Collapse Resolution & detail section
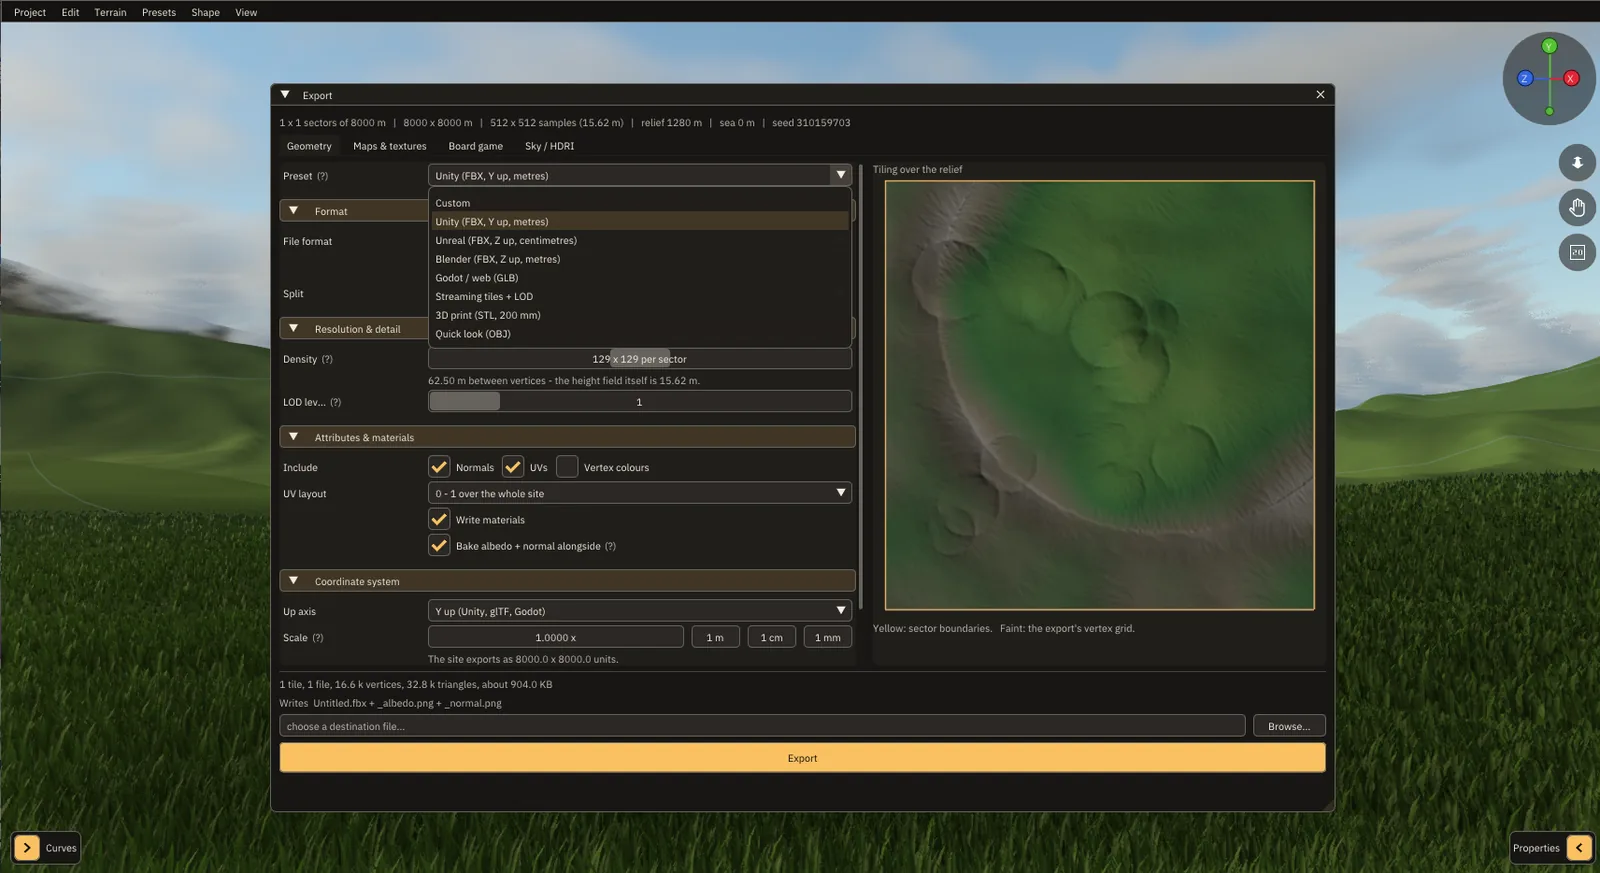This screenshot has height=873, width=1600. [x=294, y=329]
